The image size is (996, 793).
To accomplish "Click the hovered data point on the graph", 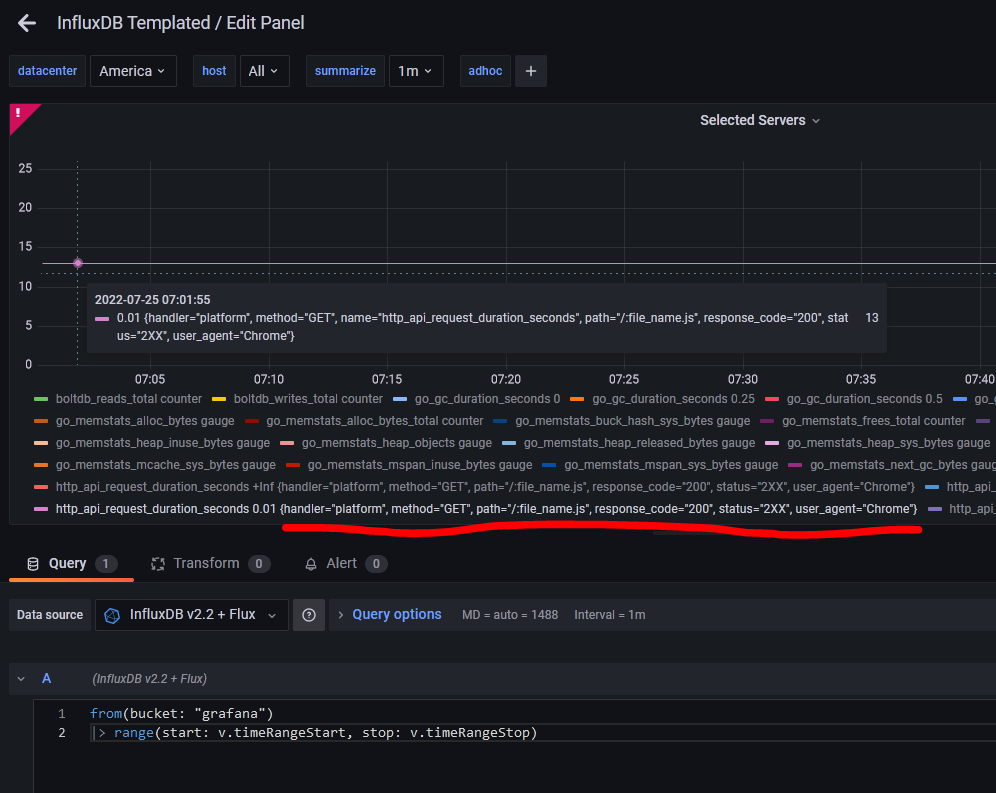I will (x=78, y=263).
